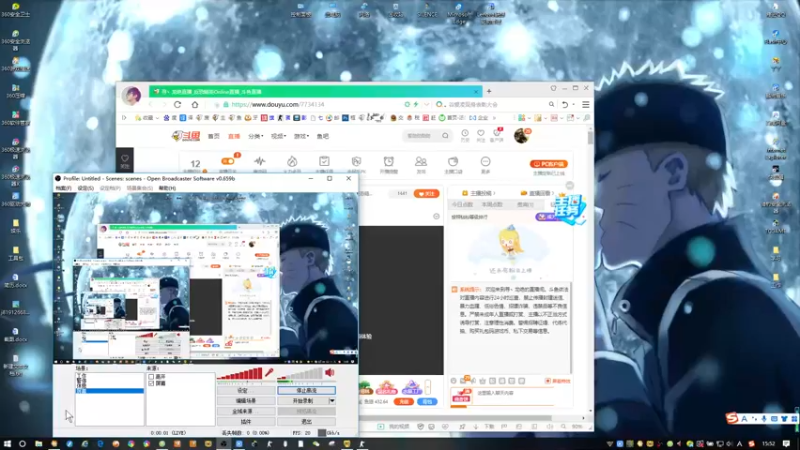
Task: Click the orange PC客户端 button
Action: [x=549, y=164]
